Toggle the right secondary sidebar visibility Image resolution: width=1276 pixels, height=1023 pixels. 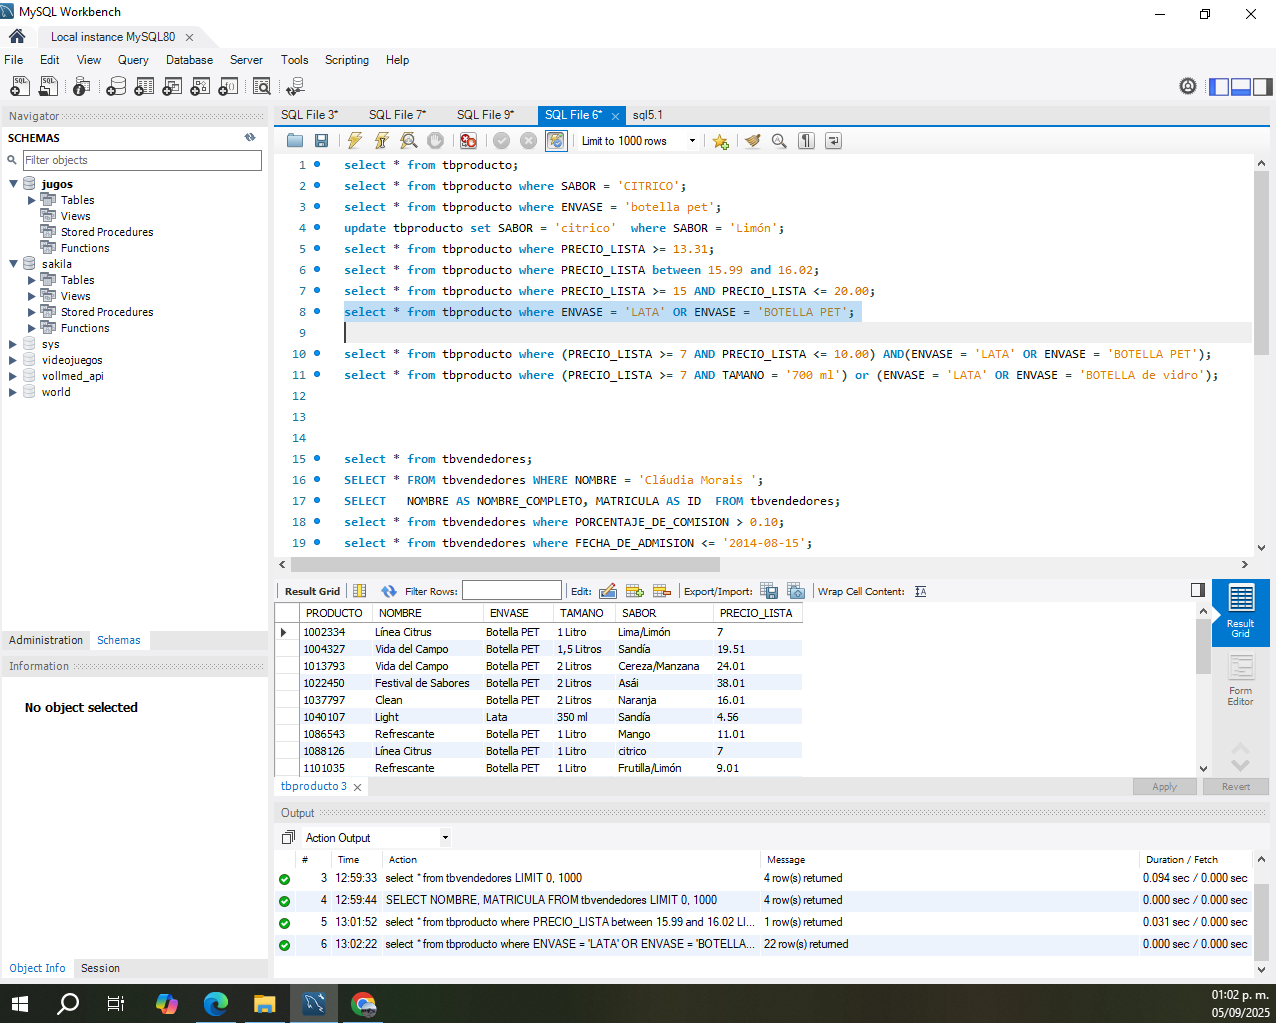click(1263, 87)
